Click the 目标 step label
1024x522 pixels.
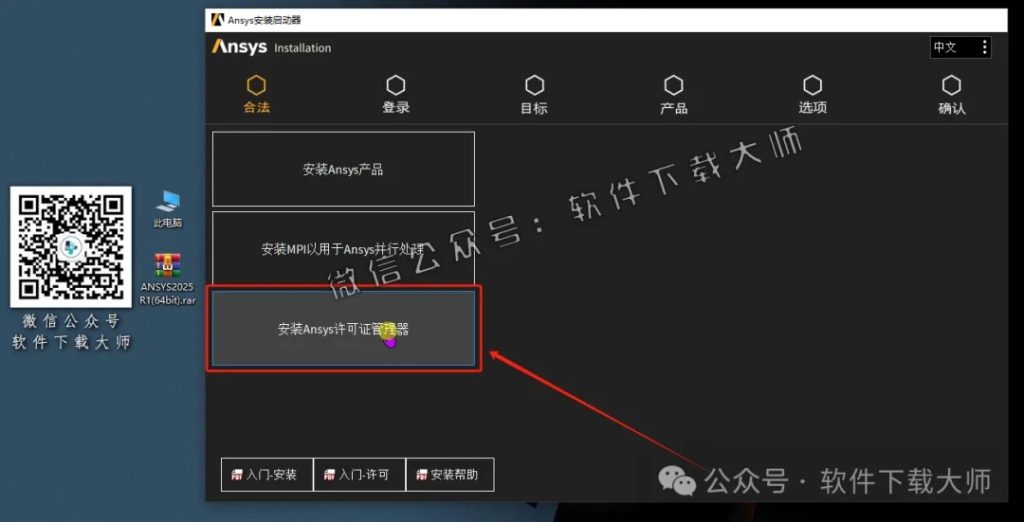coord(534,108)
